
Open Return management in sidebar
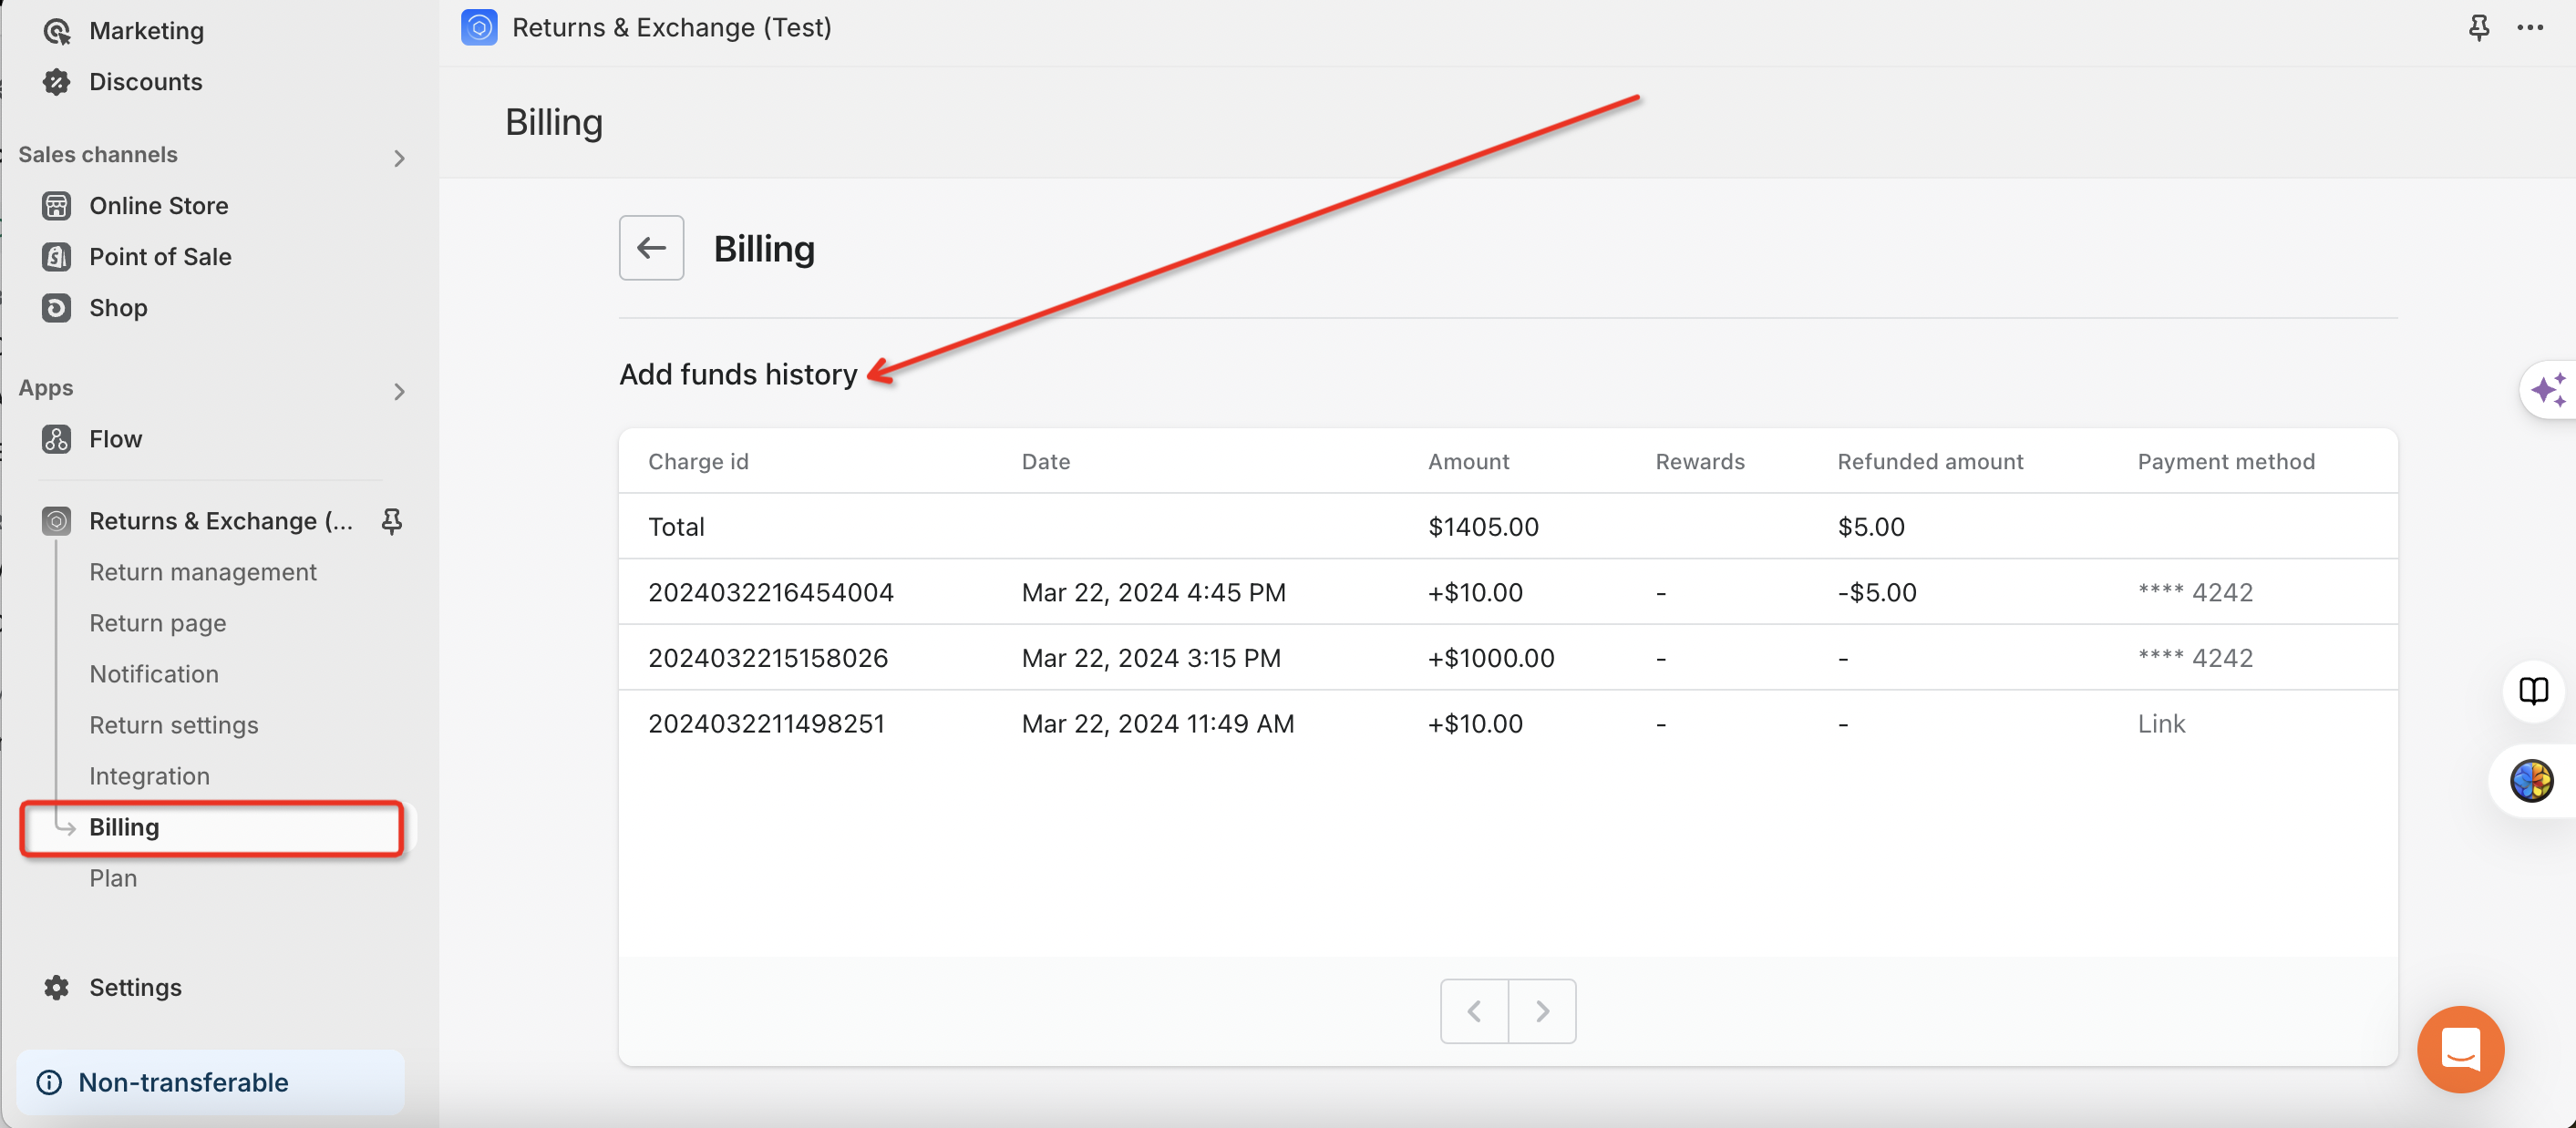pos(202,571)
